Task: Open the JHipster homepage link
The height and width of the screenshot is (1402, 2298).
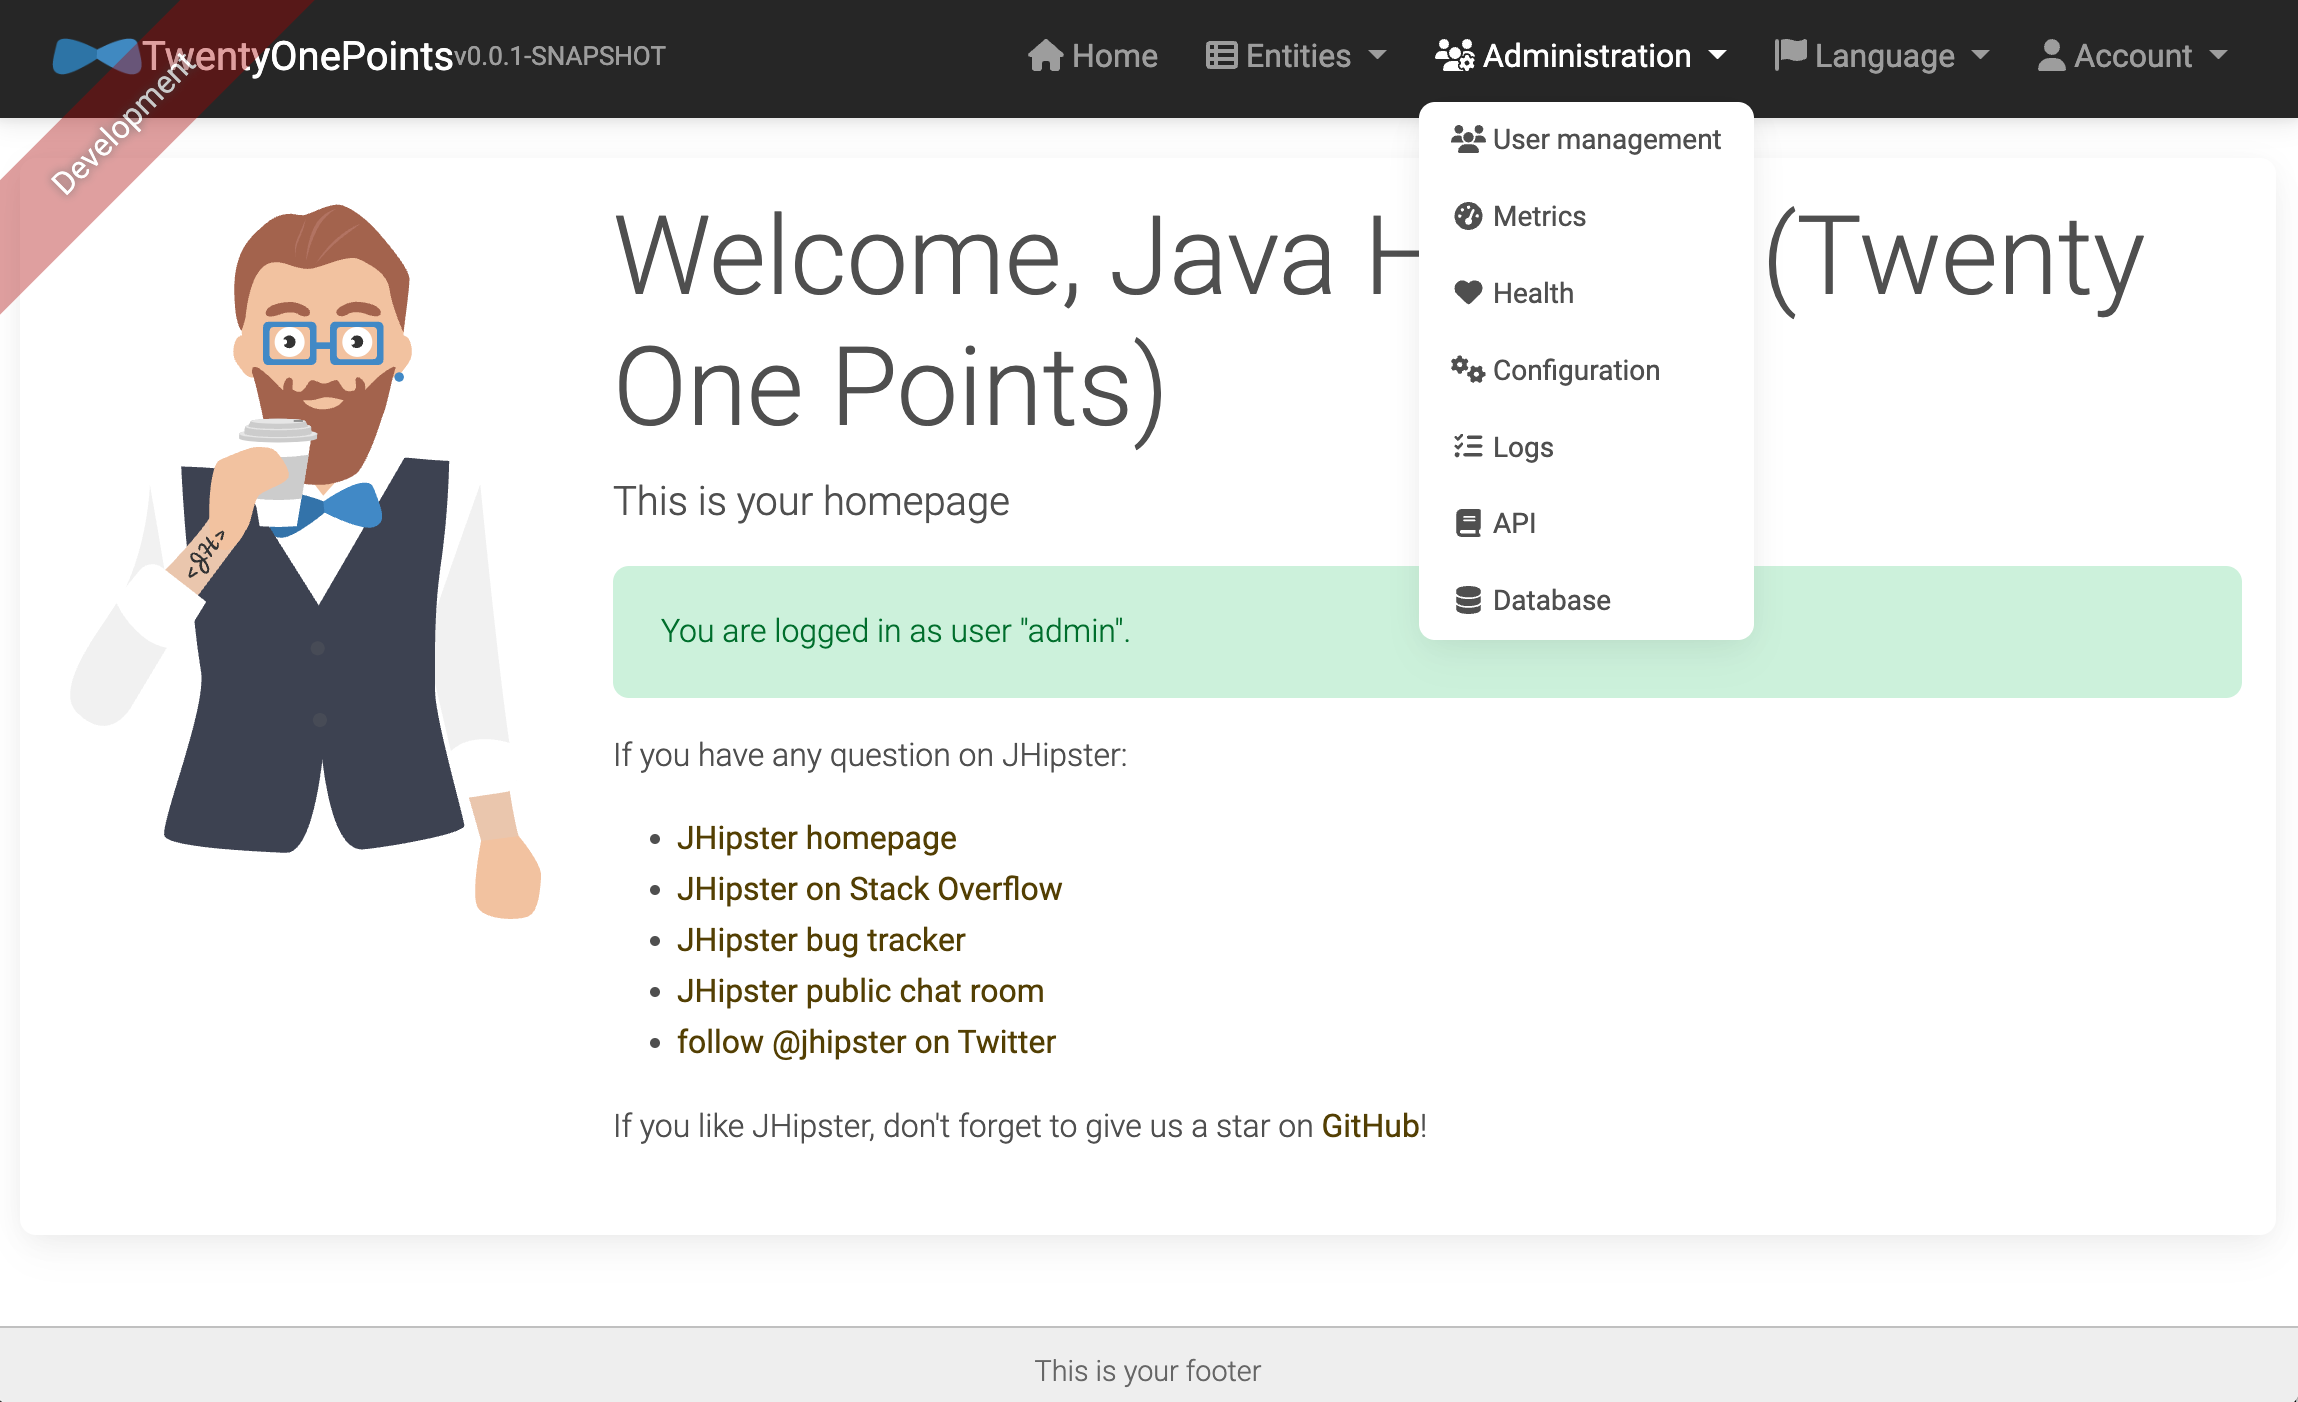Action: point(816,838)
